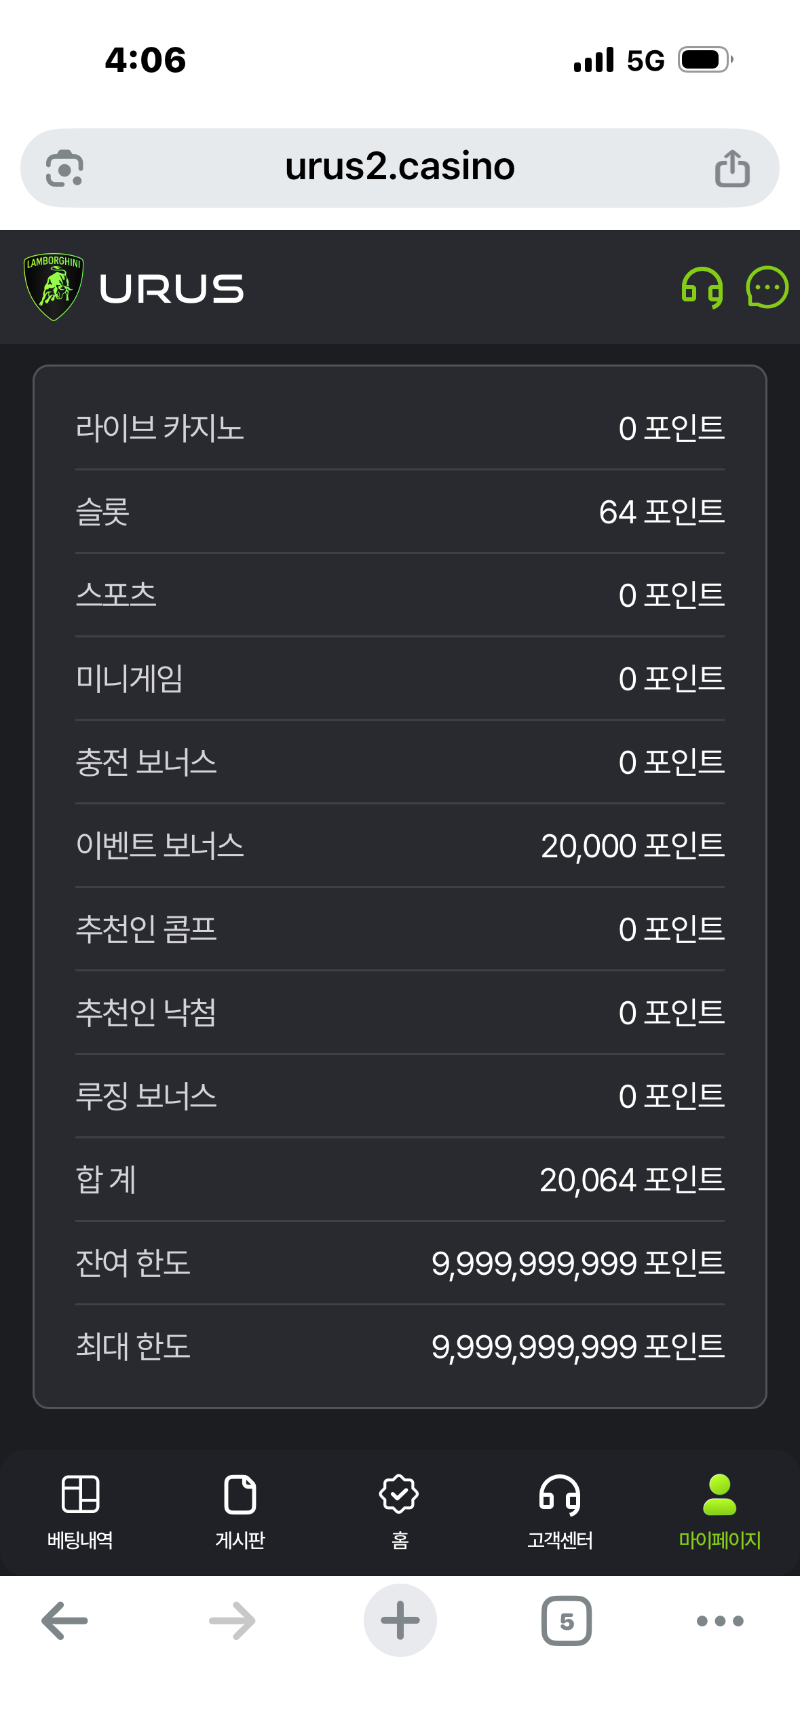The image size is (800, 1735).
Task: Tap the 슬롯 64 포인트 row
Action: pos(400,512)
